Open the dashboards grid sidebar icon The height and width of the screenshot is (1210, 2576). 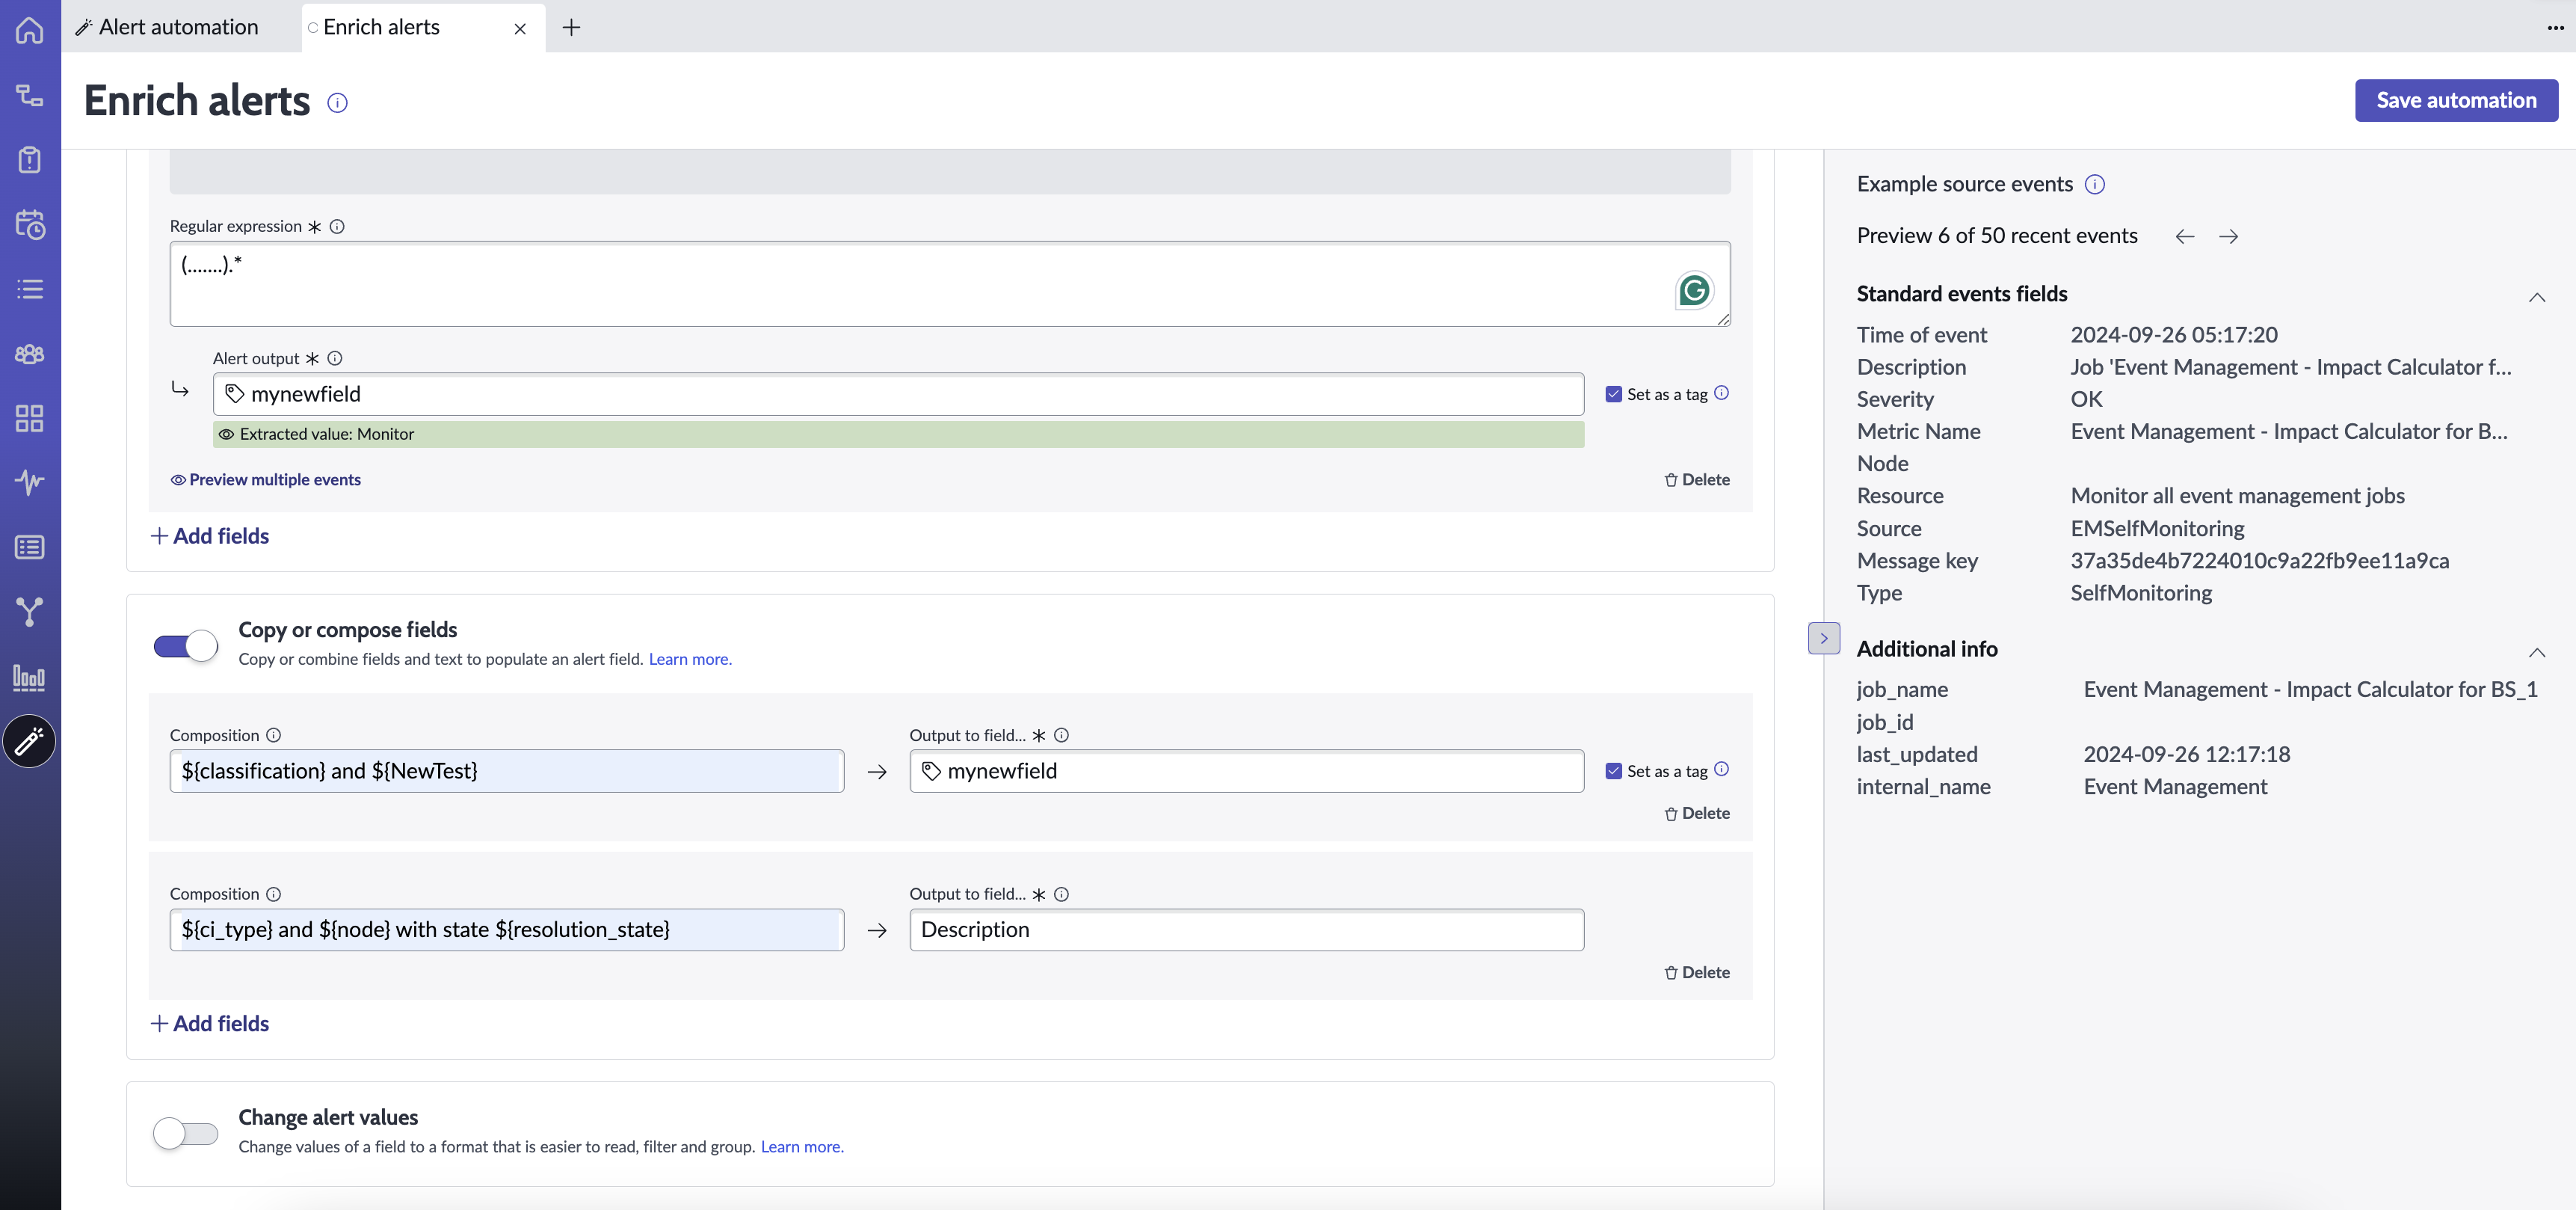[30, 418]
